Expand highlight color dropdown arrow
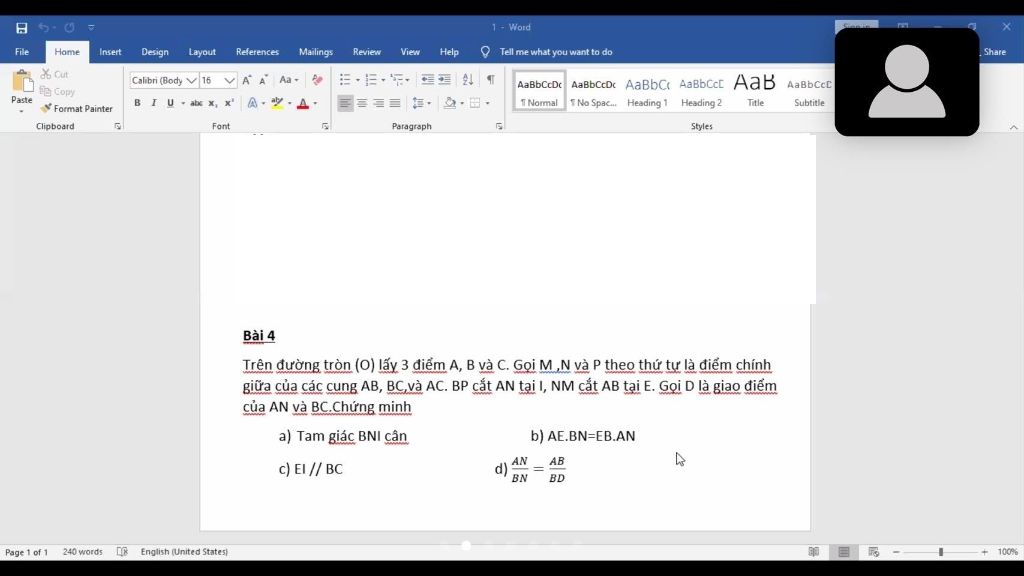Viewport: 1024px width, 576px height. click(x=289, y=103)
